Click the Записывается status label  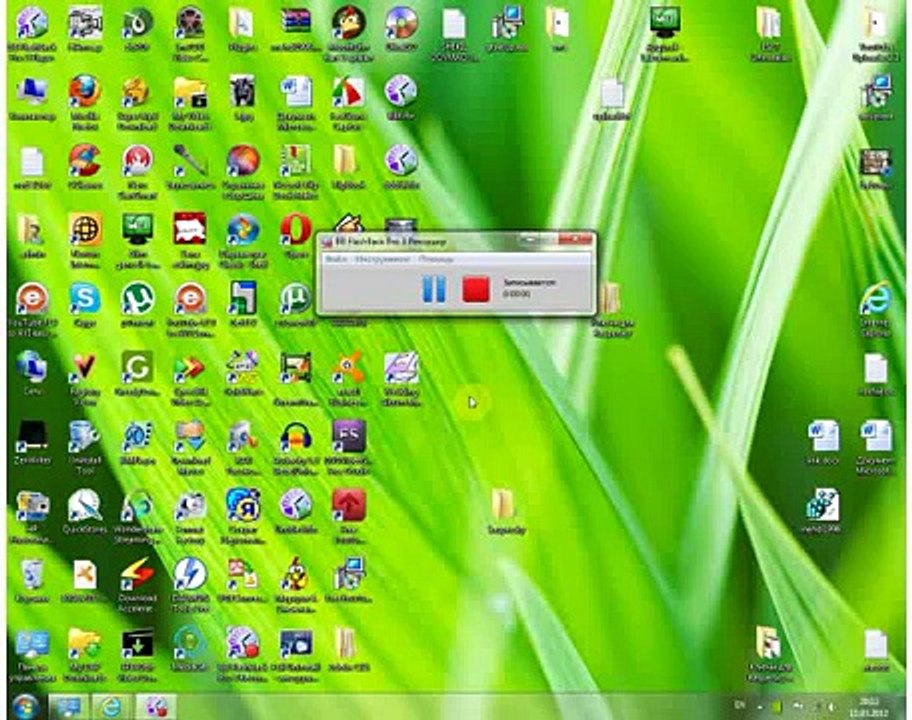coord(529,282)
